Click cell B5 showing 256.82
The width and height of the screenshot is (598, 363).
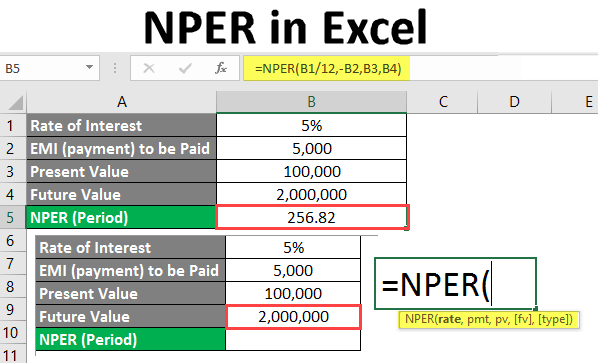312,217
